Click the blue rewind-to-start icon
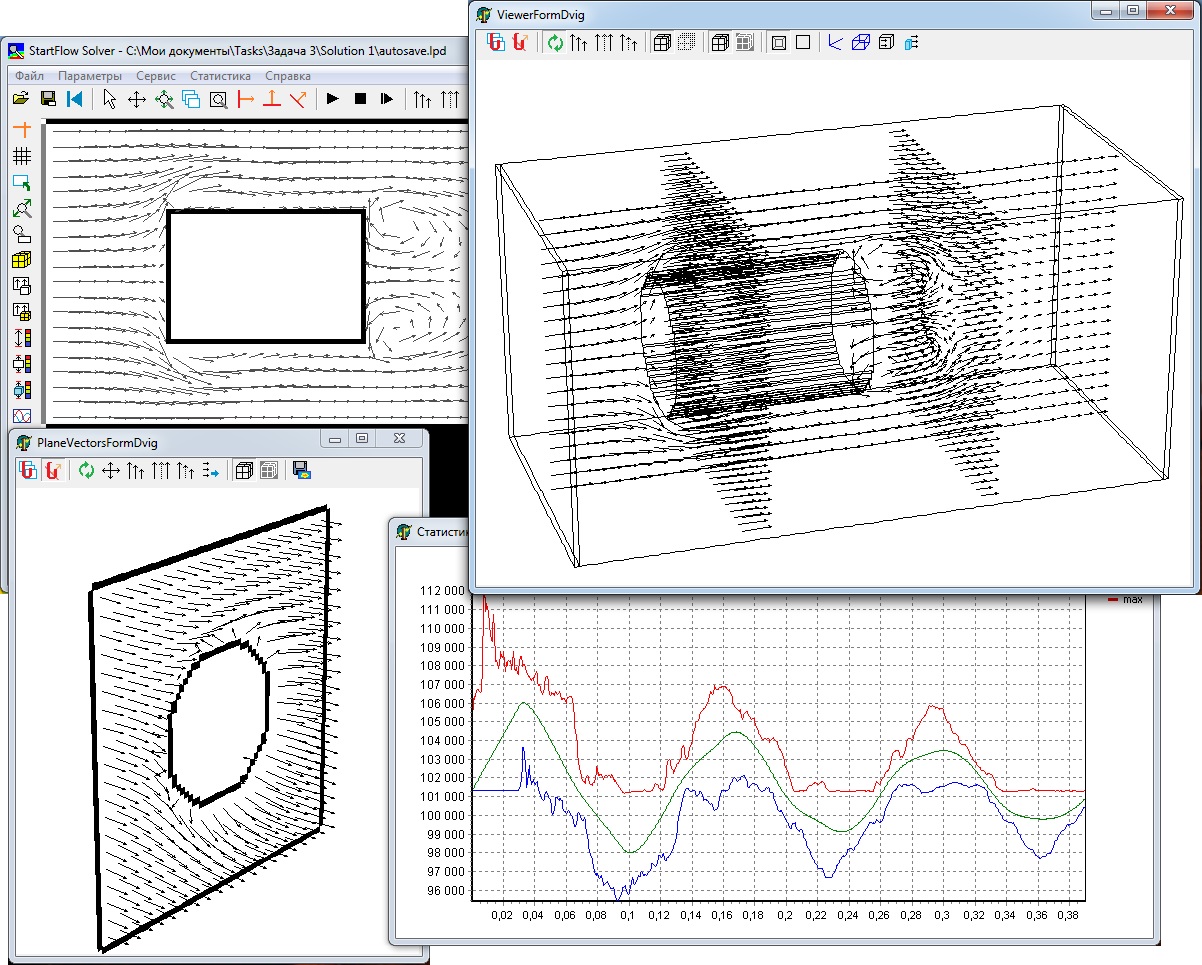 point(74,99)
